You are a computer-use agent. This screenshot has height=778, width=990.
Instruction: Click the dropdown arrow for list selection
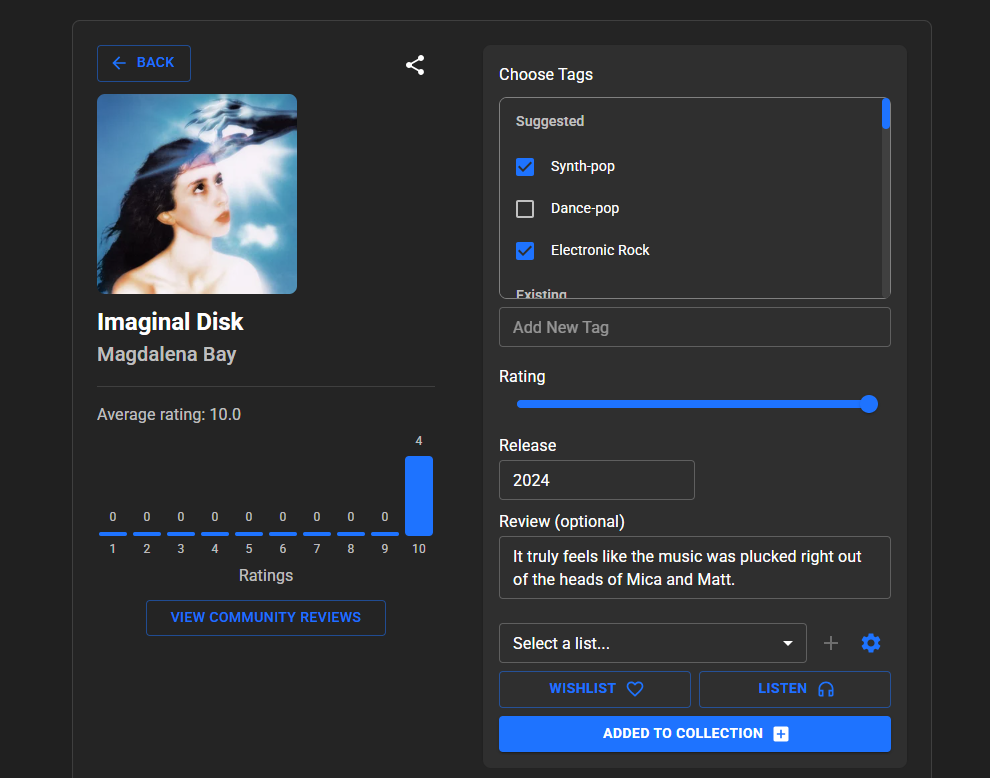[788, 643]
